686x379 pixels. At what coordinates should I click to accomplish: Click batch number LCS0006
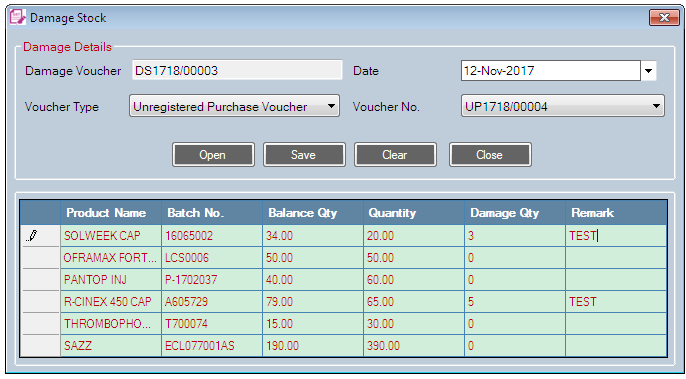point(212,258)
